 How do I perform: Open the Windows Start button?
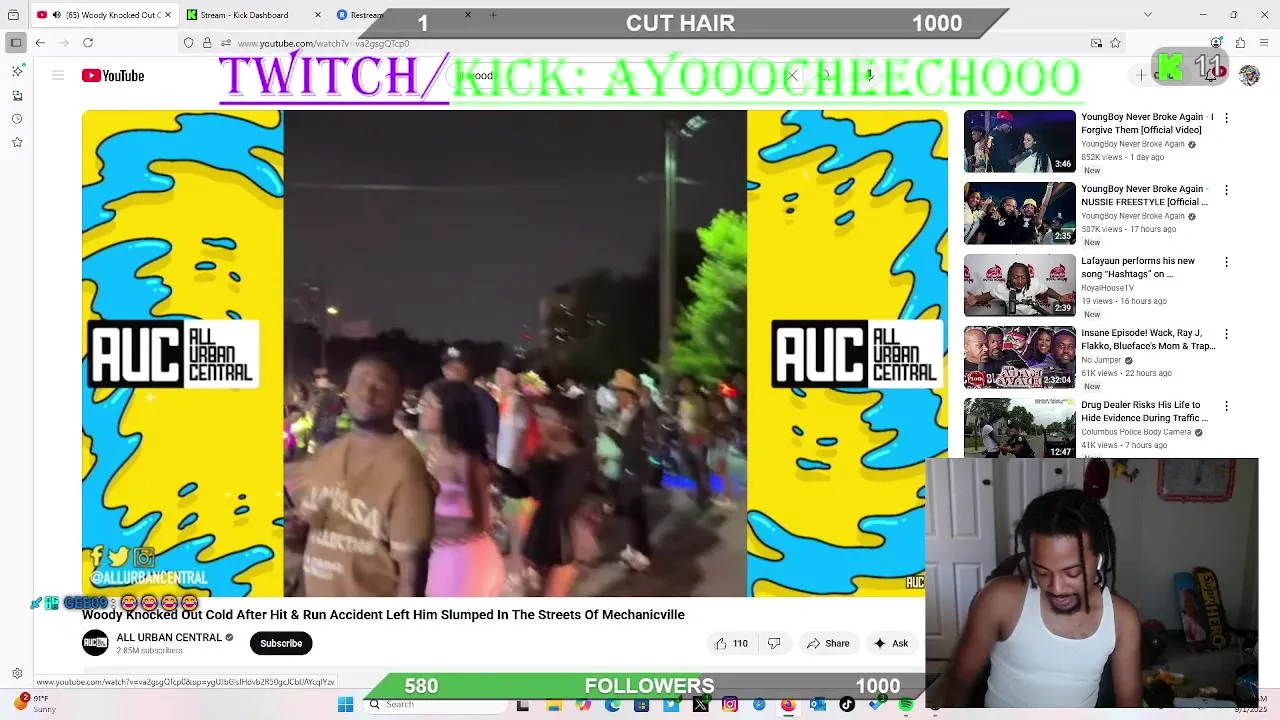tap(345, 704)
